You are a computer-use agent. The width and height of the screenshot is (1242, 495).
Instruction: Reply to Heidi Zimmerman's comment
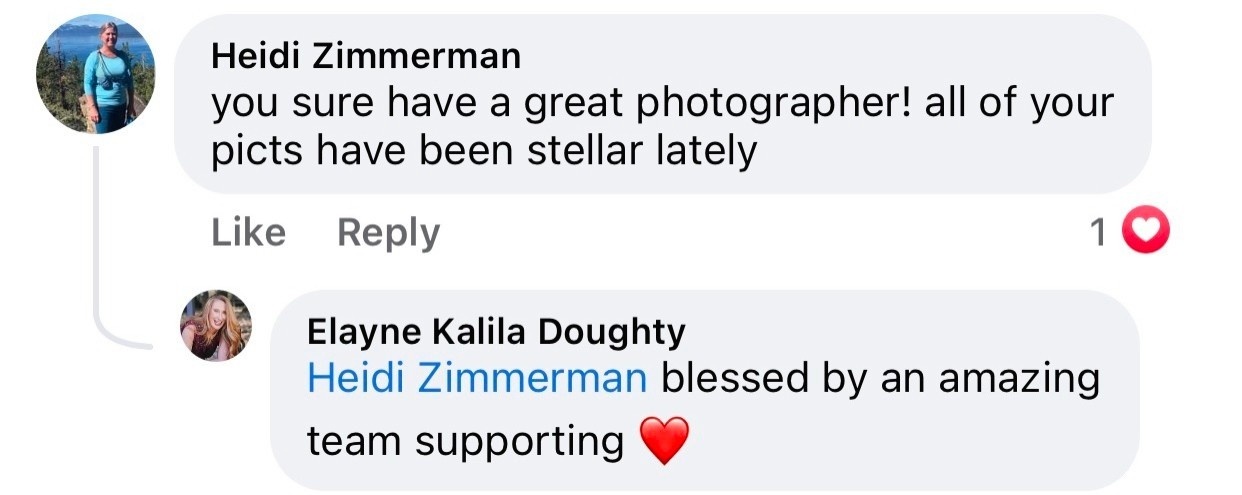pos(388,233)
